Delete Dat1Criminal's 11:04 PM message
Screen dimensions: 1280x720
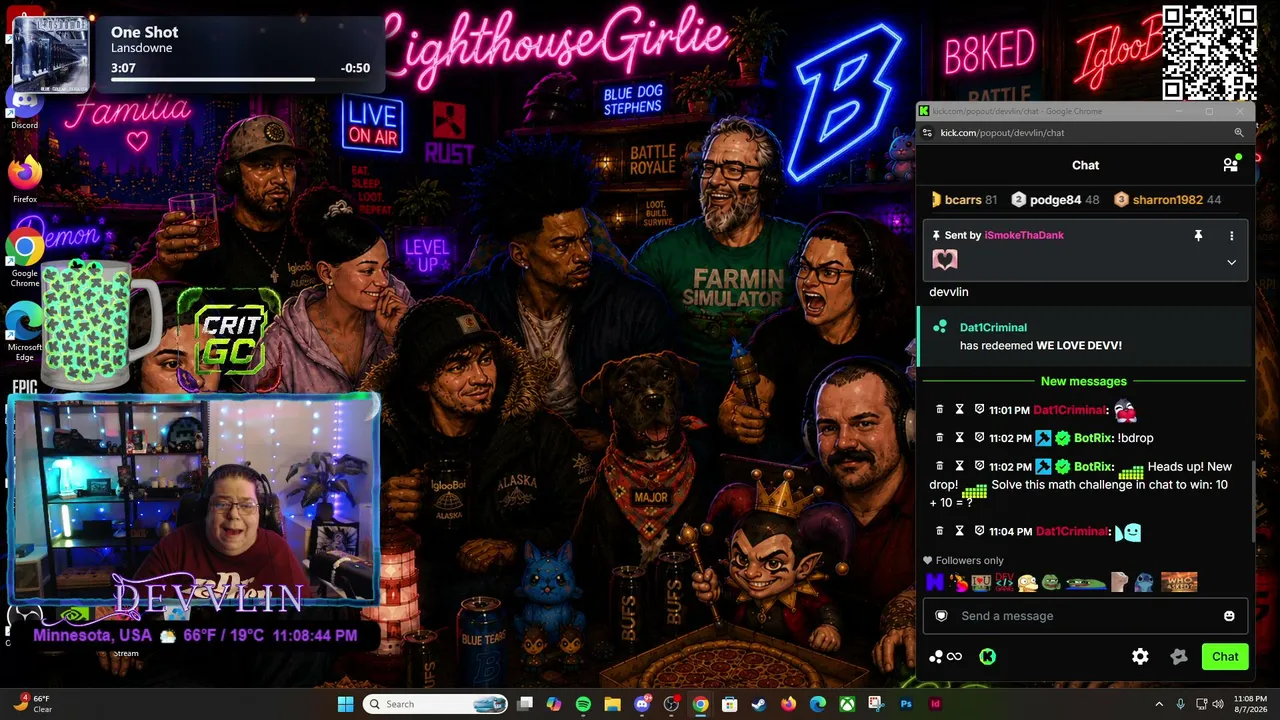click(x=939, y=531)
